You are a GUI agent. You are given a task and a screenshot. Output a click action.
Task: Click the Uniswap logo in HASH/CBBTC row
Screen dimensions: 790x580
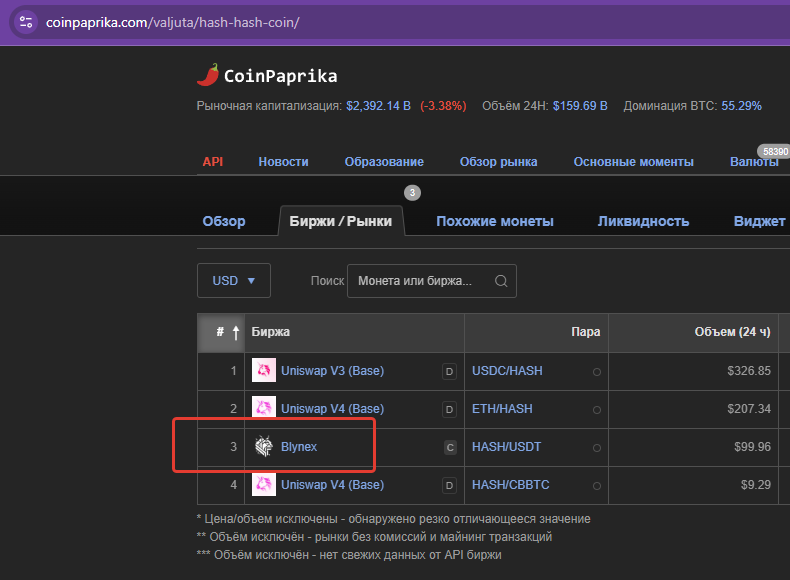tap(264, 485)
